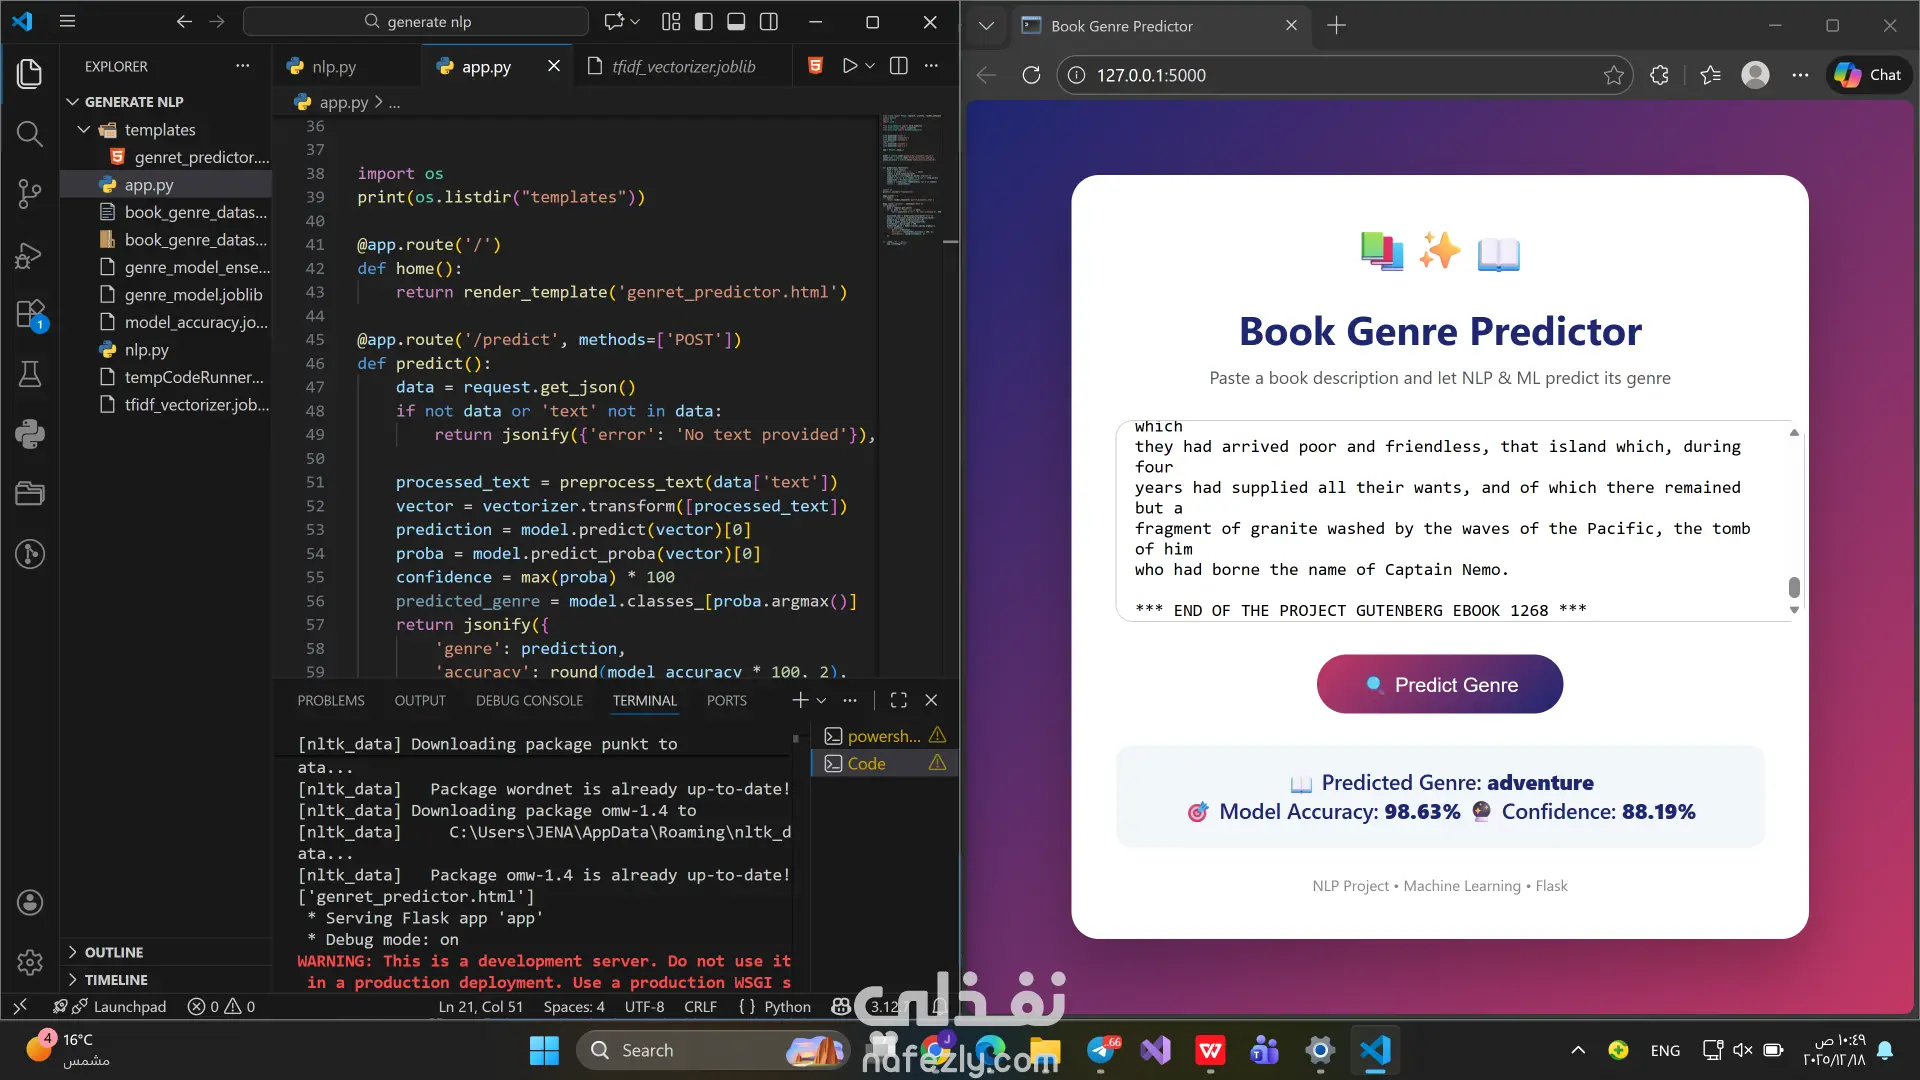Viewport: 1920px width, 1080px height.
Task: Open the Search view in activity bar
Action: (x=30, y=133)
